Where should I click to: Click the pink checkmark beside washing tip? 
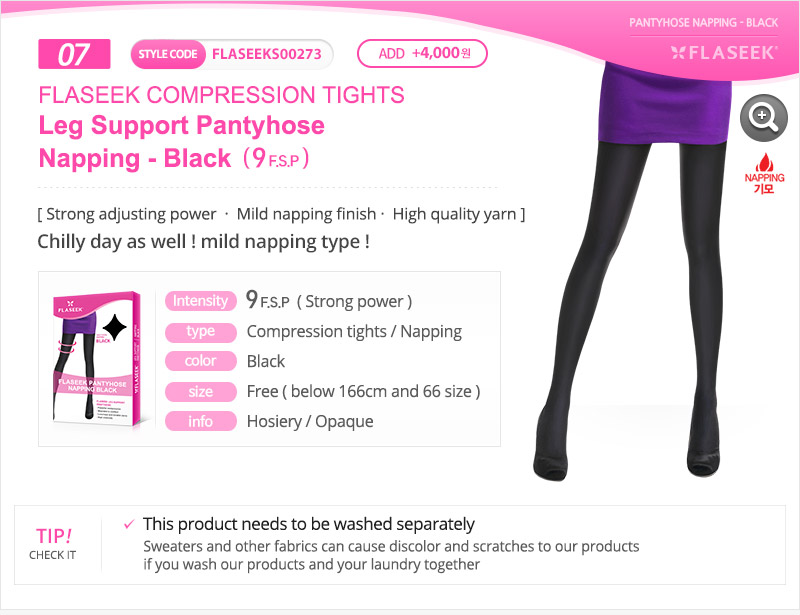pos(129,524)
